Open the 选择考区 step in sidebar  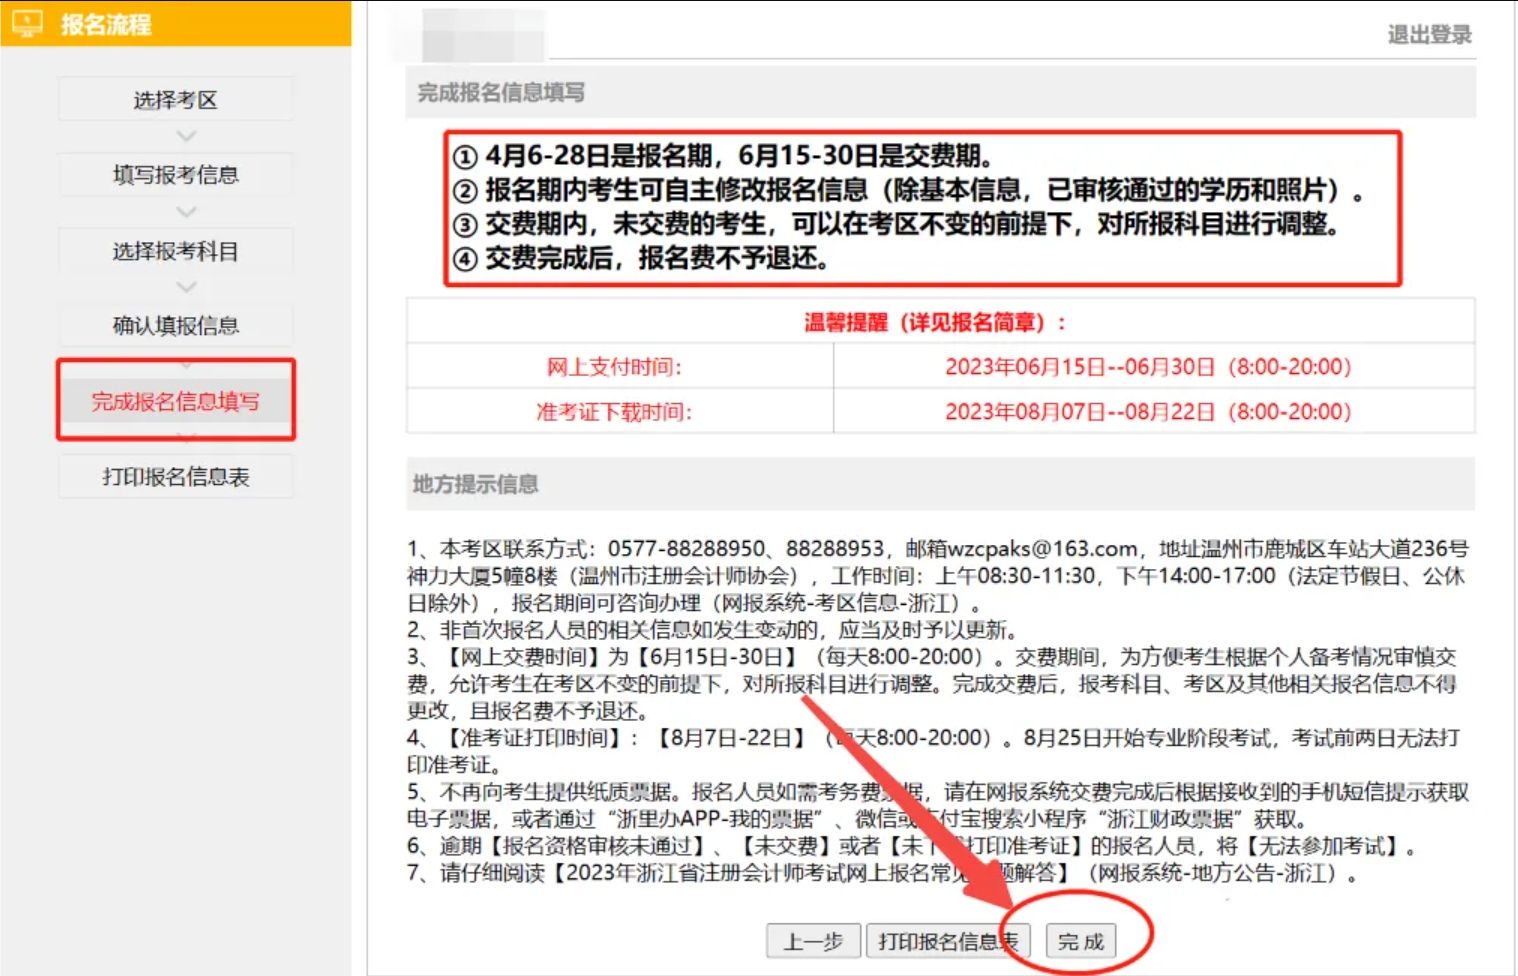tap(176, 100)
